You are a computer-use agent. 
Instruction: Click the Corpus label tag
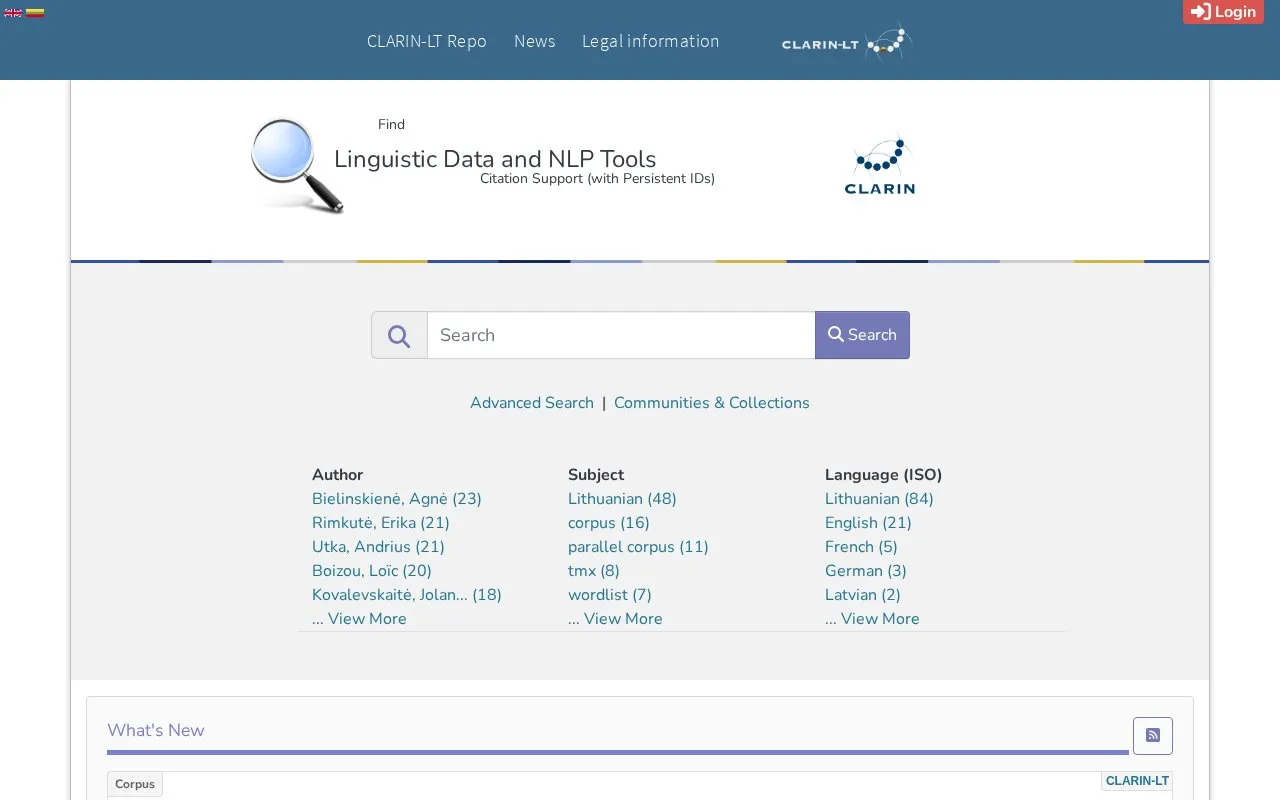pos(135,784)
